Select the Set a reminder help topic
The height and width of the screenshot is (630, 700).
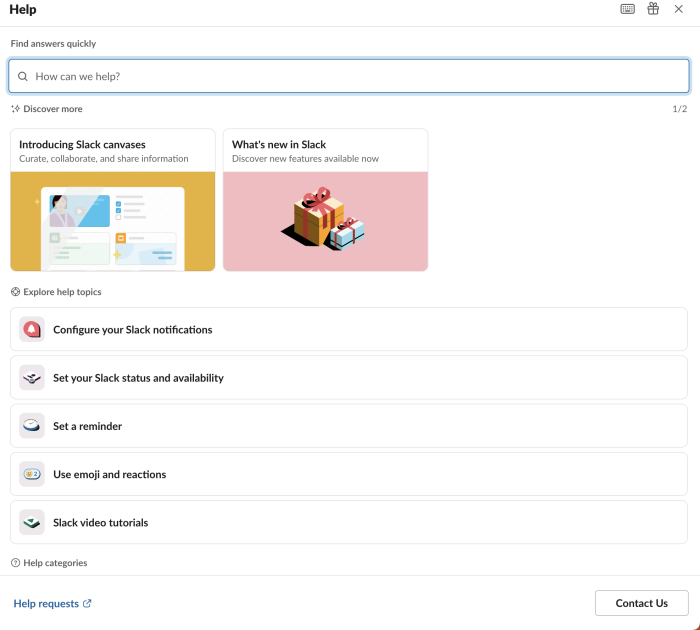pyautogui.click(x=349, y=426)
